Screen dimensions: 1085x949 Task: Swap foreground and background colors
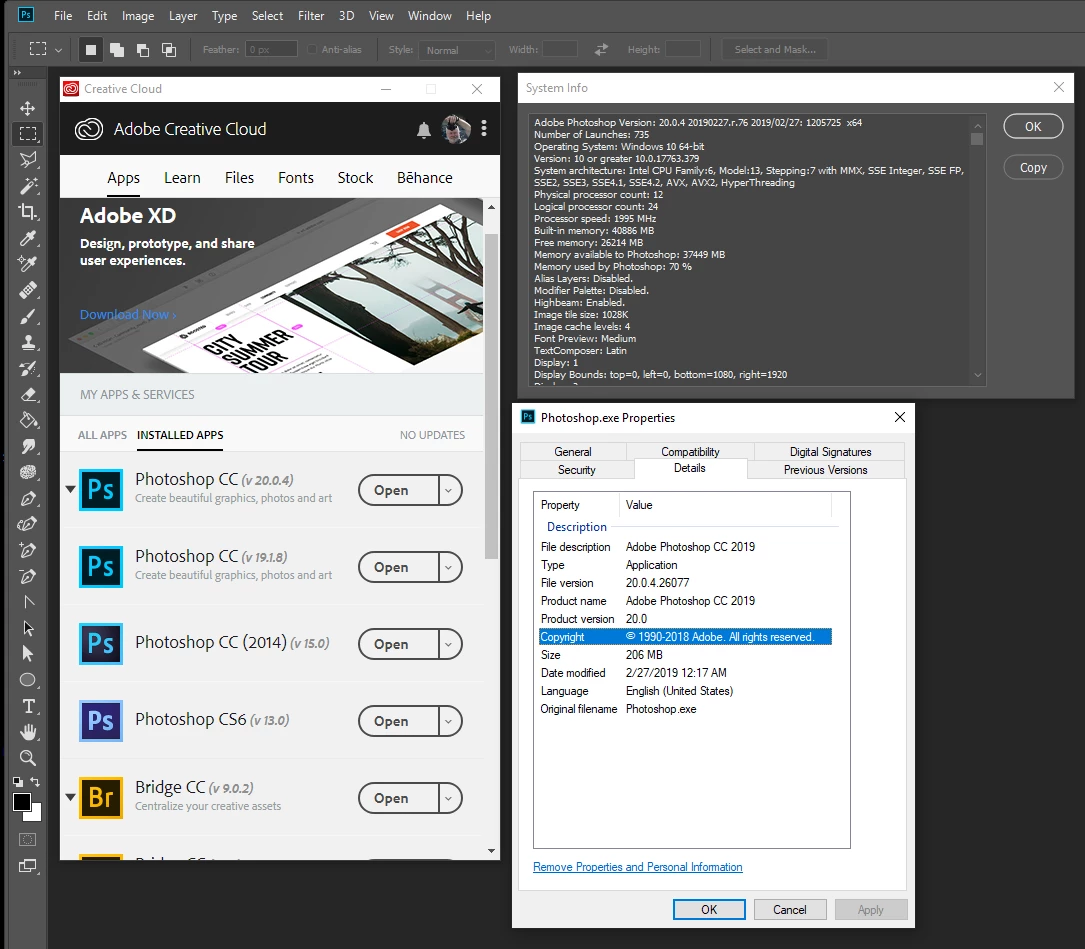(x=35, y=782)
